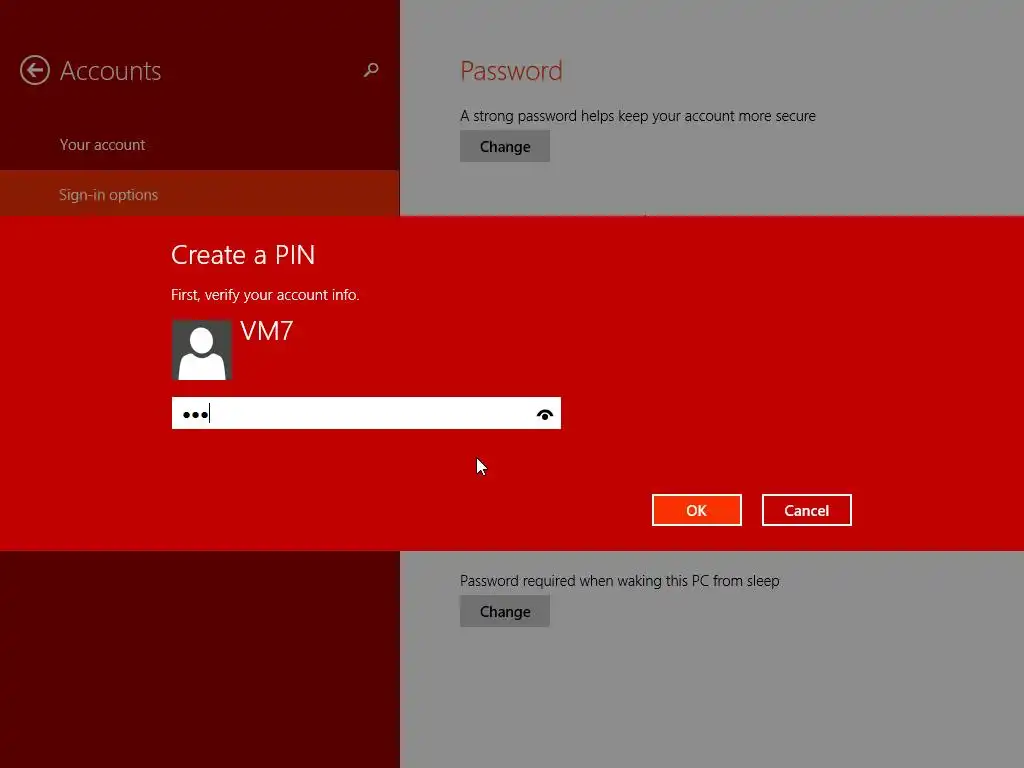Click the 'Password required when waking this PC' text
This screenshot has height=768, width=1024.
(620, 581)
